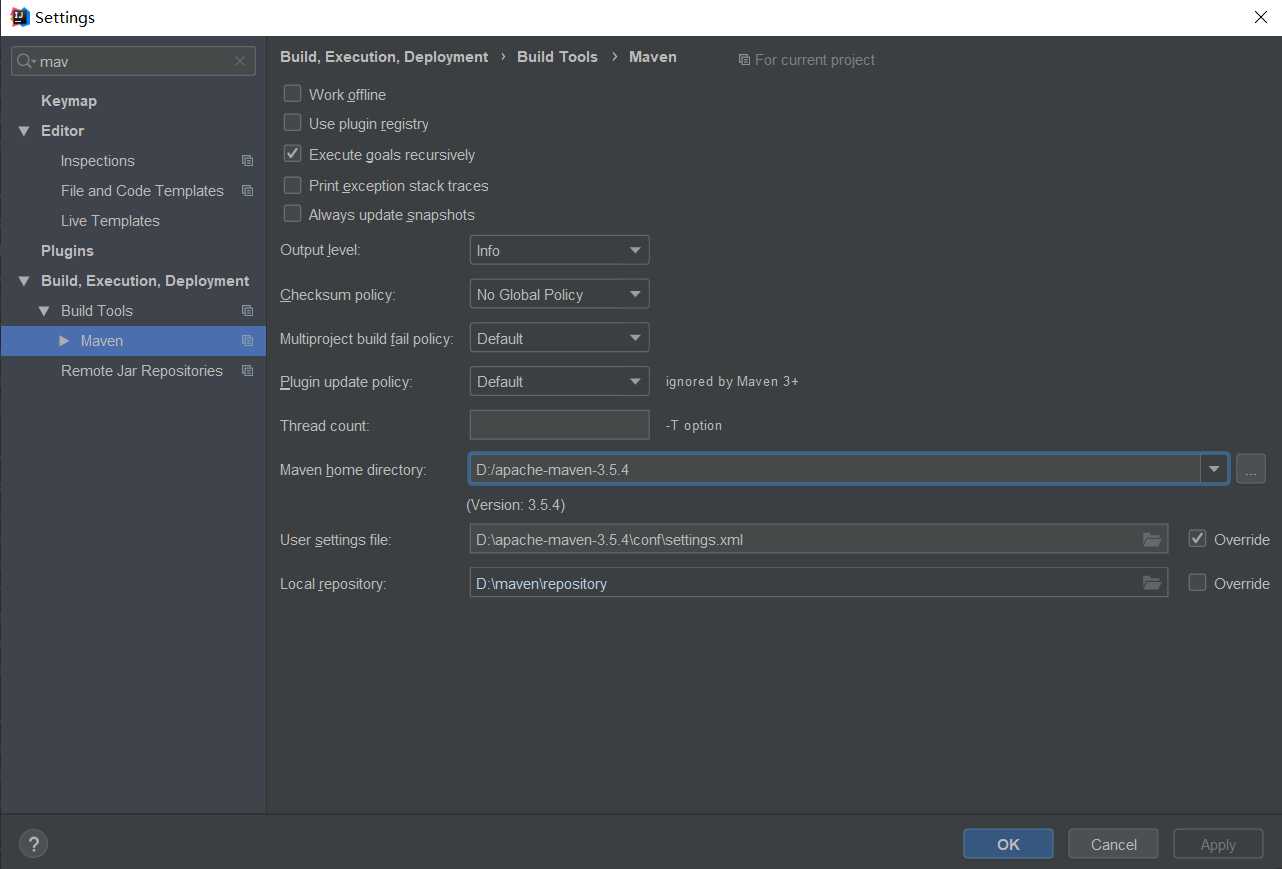Screen dimensions: 1282x869
Task: Click project-level icon beside Build Tools
Action: click(x=247, y=311)
